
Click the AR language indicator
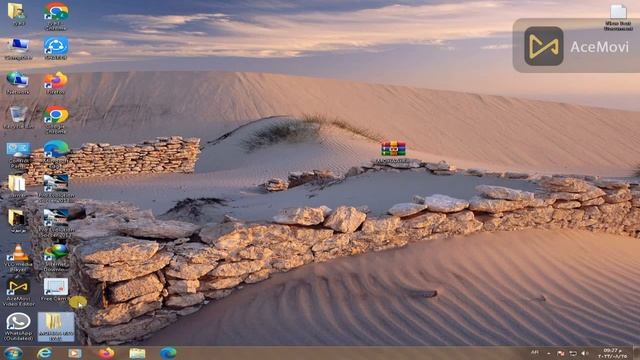coord(534,352)
